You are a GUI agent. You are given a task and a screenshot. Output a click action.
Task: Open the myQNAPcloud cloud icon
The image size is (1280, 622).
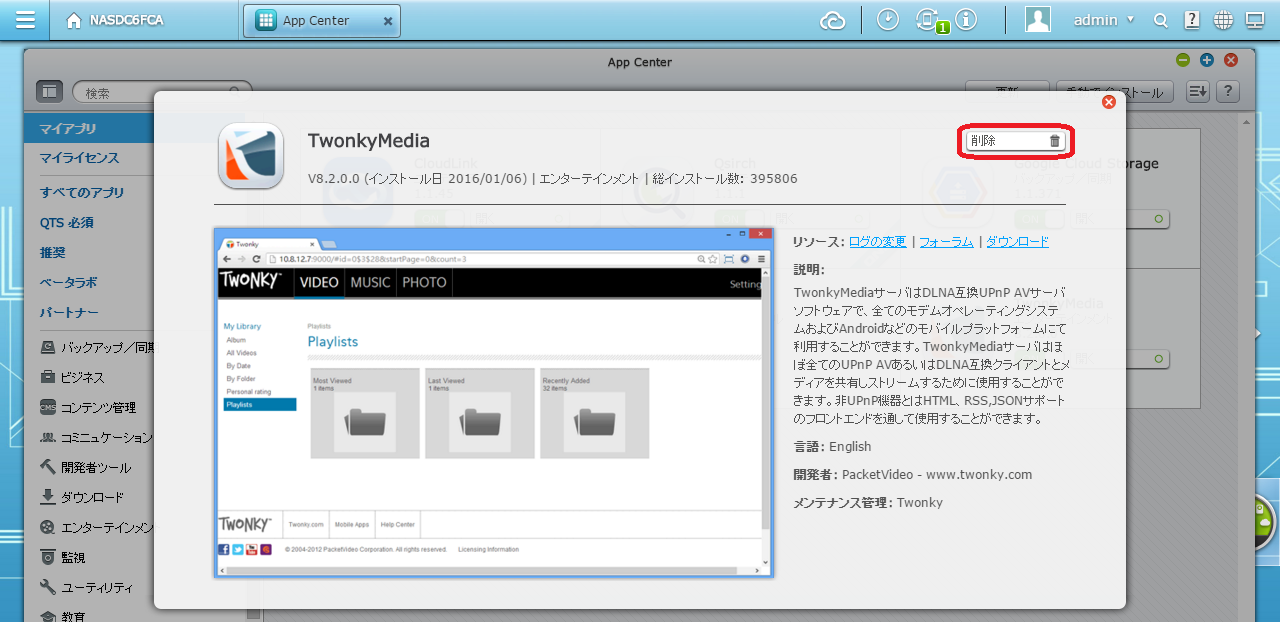833,20
